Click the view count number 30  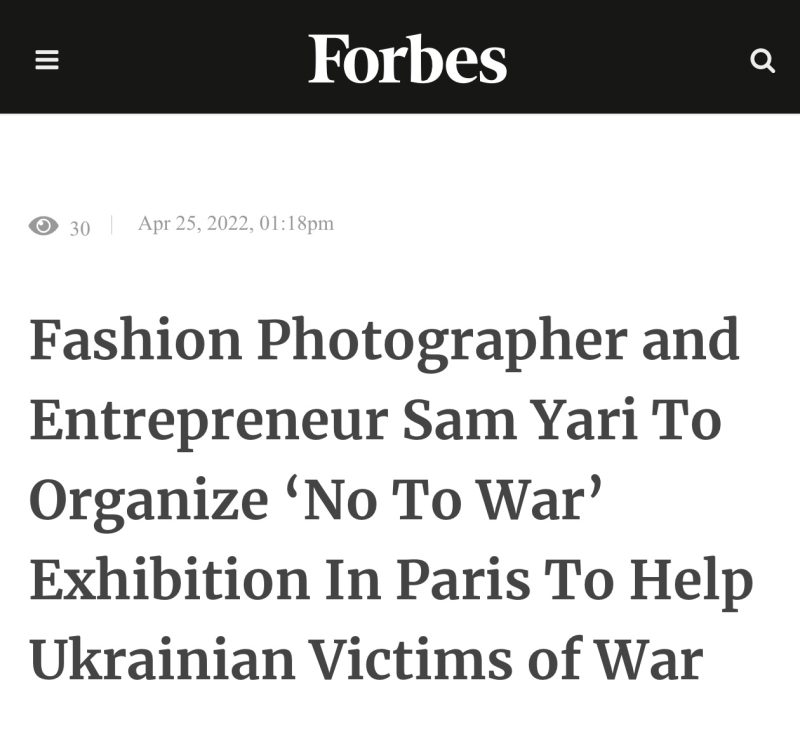click(x=80, y=228)
